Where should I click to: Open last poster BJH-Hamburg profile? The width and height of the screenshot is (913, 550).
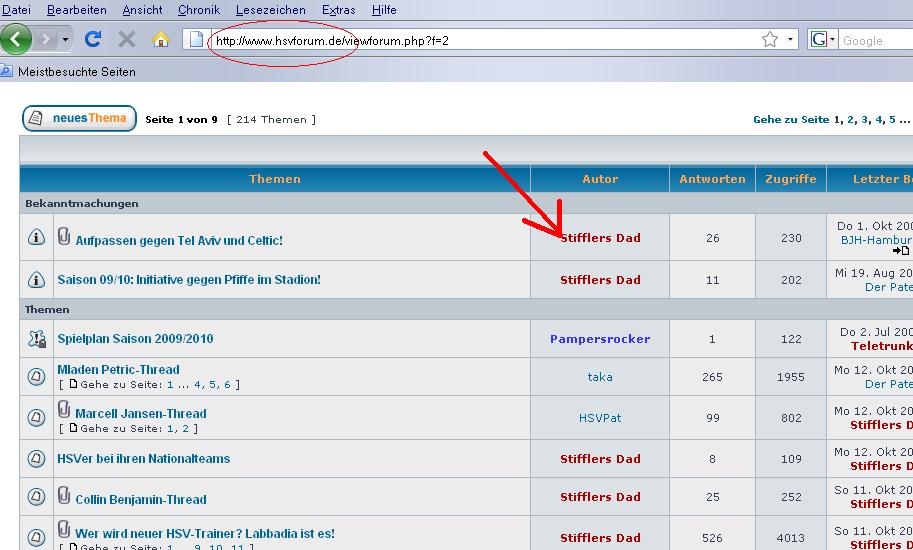(x=877, y=240)
